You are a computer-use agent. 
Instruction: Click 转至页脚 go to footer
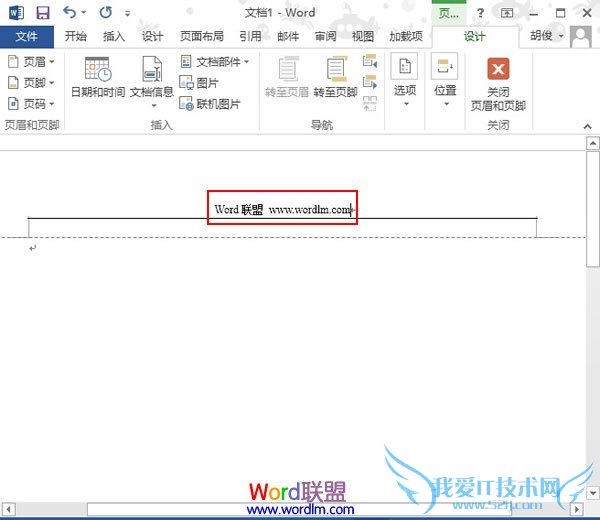coord(336,77)
